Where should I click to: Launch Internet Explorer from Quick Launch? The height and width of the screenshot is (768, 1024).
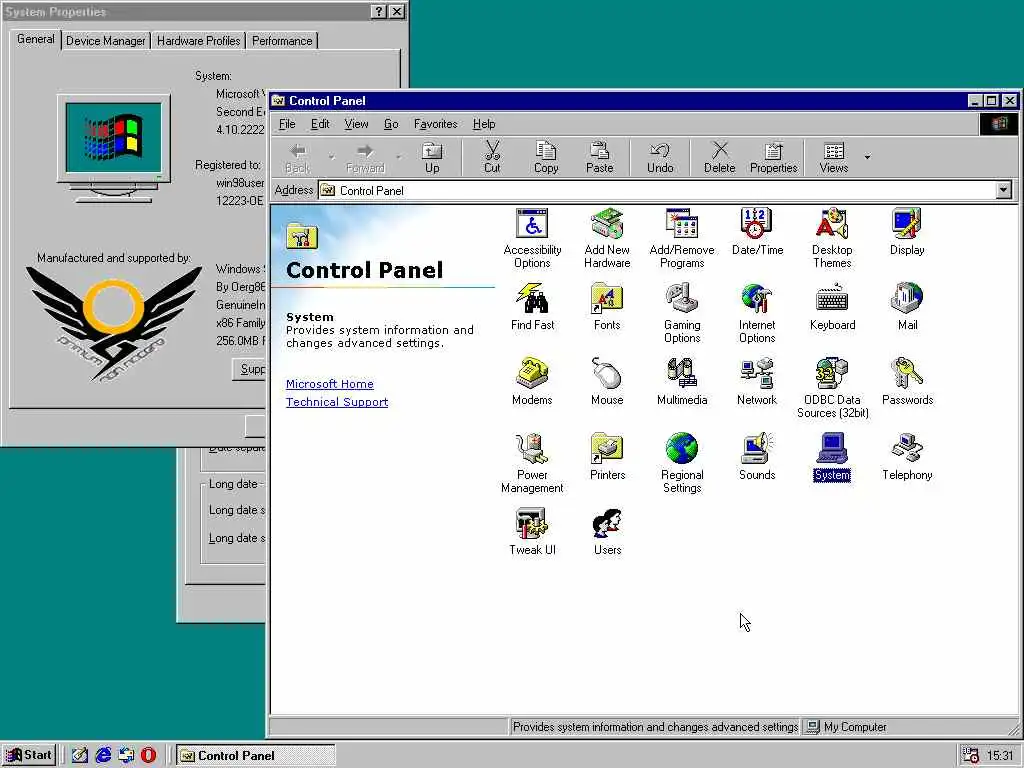tap(103, 755)
